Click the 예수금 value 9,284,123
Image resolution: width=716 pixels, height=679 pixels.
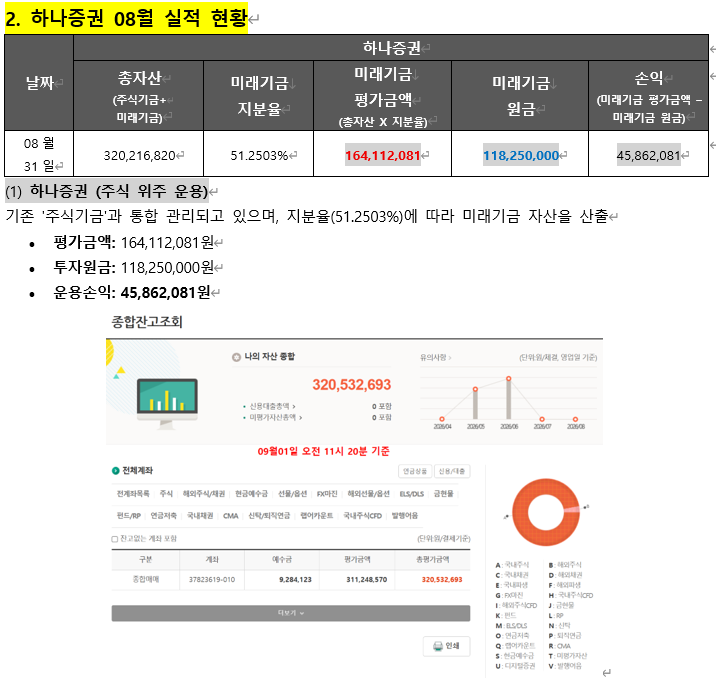click(295, 579)
